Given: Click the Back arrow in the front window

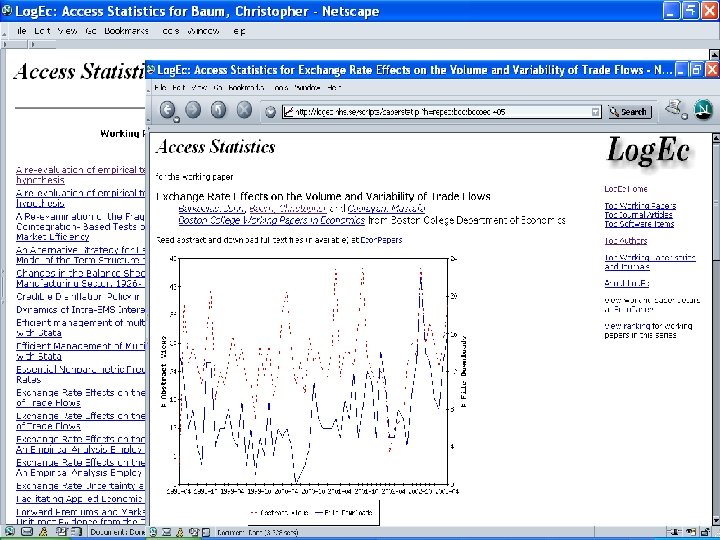Looking at the screenshot, I should 168,110.
